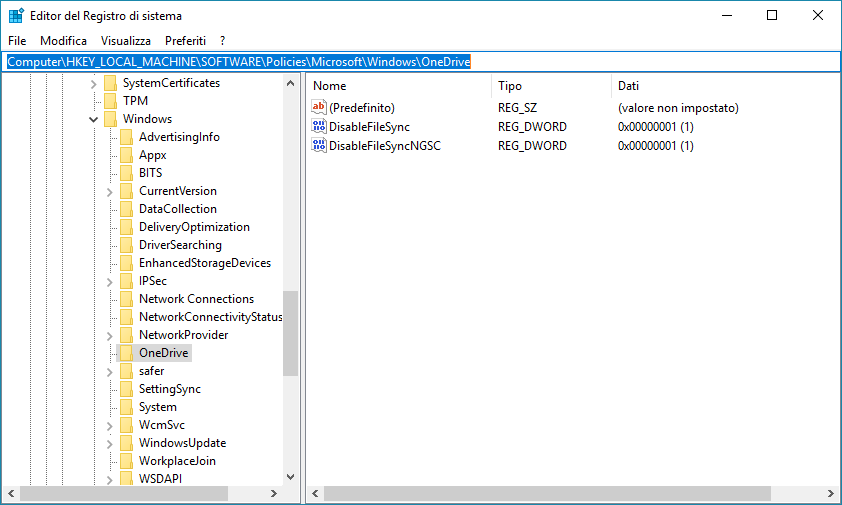Select the WSDAPI key label
Viewport: 842px width, 505px height.
tap(160, 479)
